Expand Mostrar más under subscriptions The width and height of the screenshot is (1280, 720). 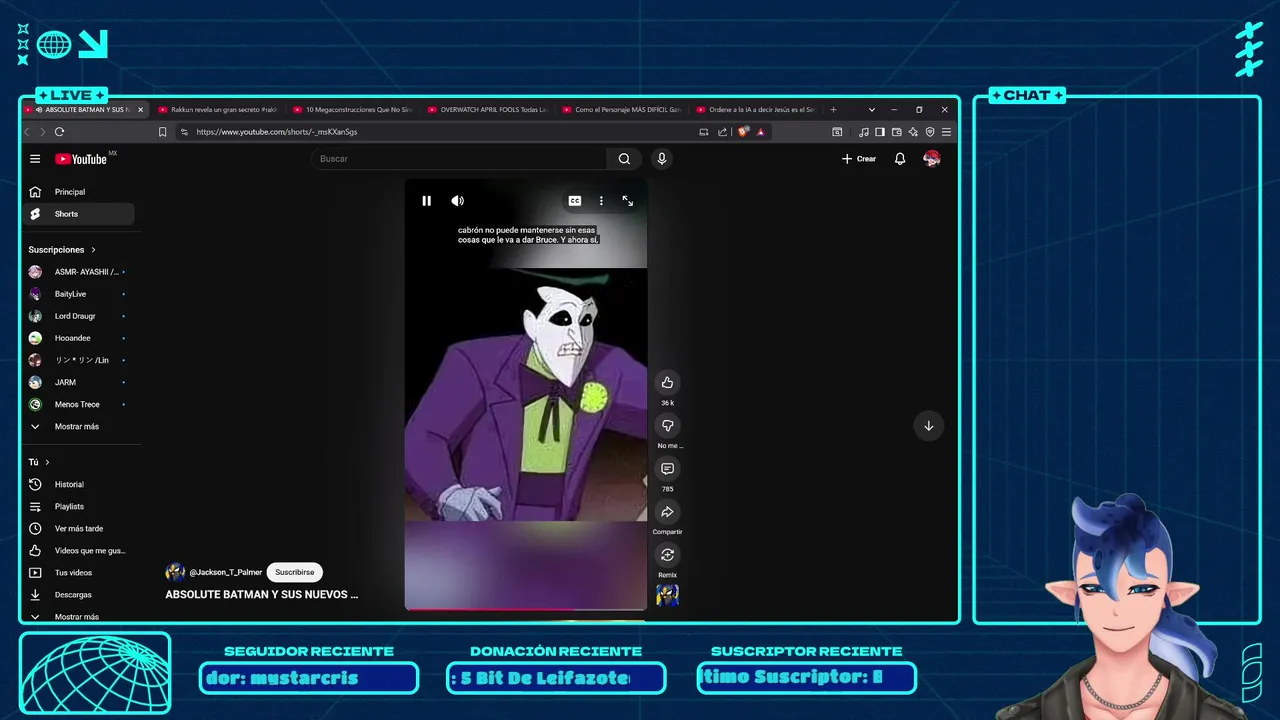(79, 426)
